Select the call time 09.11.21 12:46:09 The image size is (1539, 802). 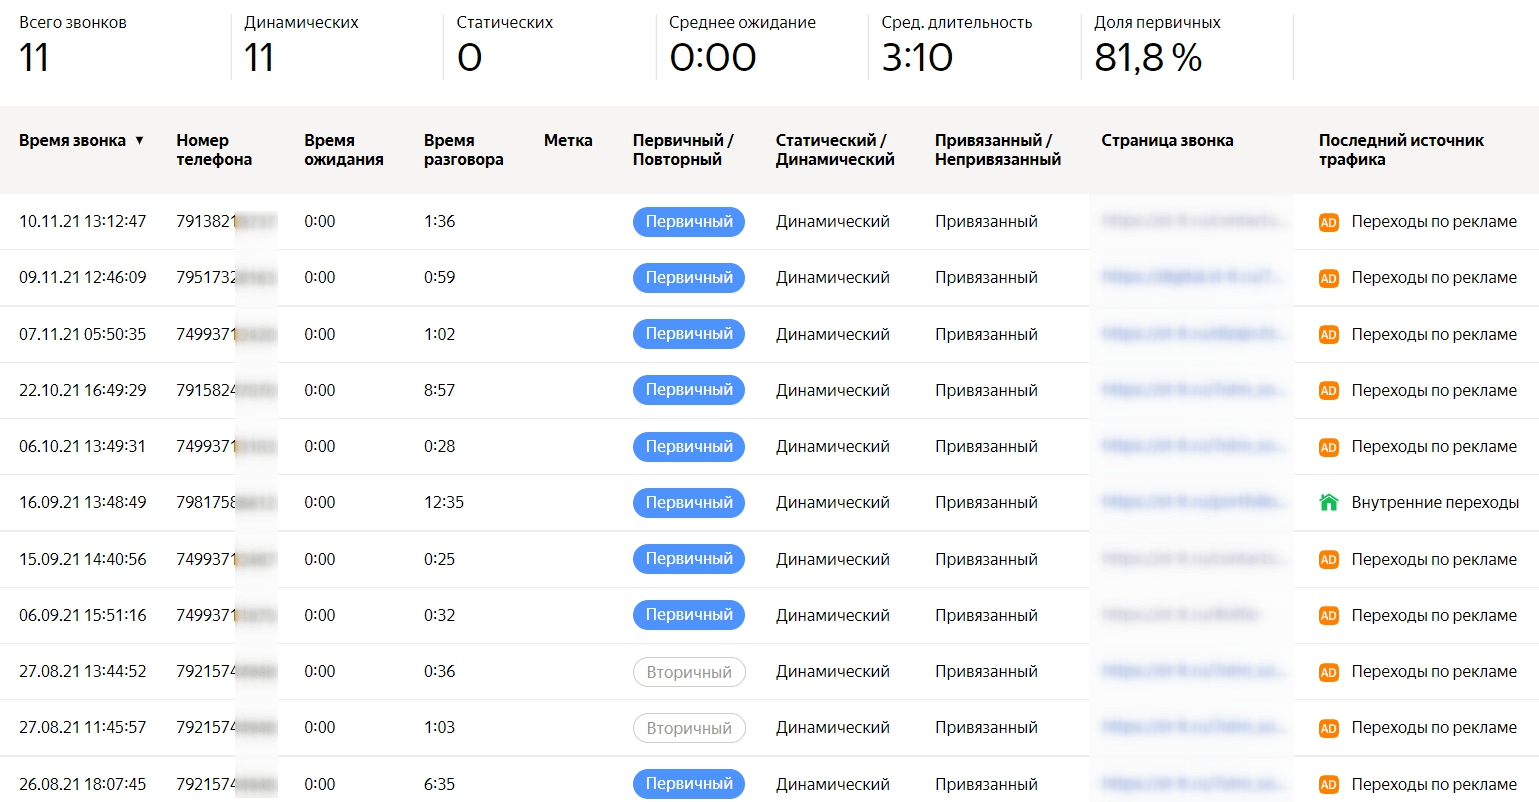pyautogui.click(x=83, y=277)
